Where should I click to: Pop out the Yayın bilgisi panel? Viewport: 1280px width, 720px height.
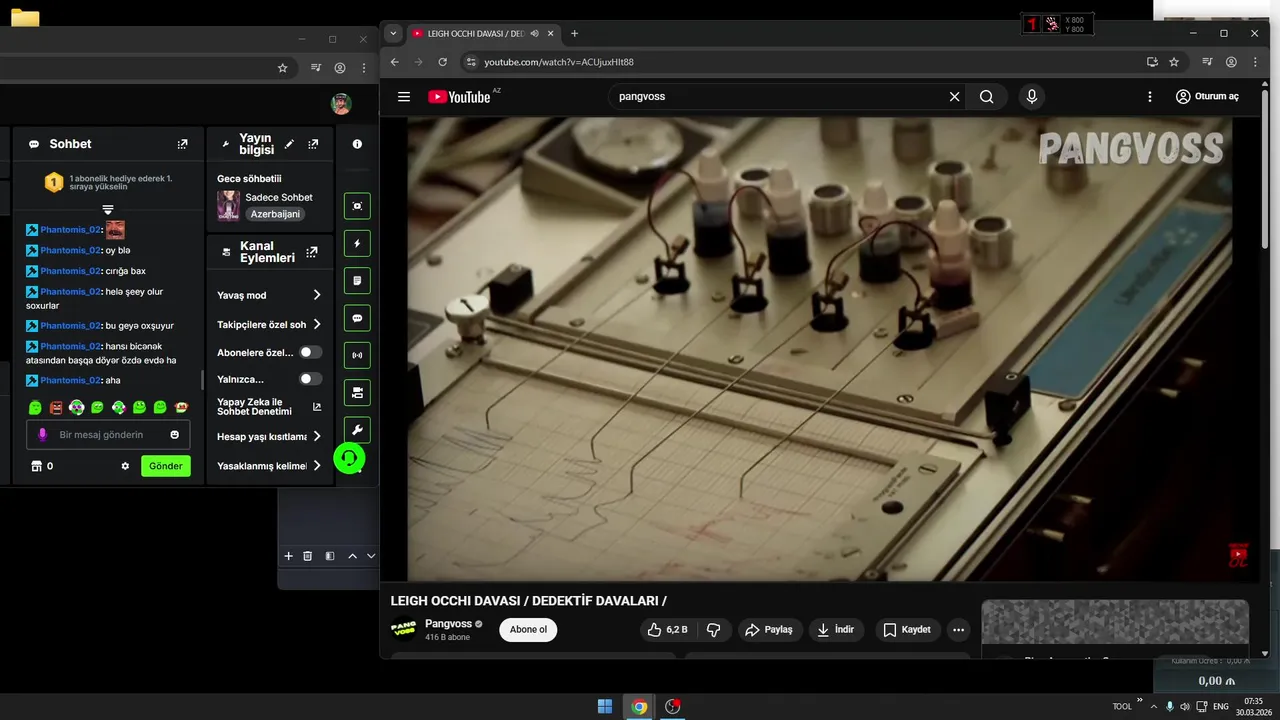pyautogui.click(x=313, y=144)
